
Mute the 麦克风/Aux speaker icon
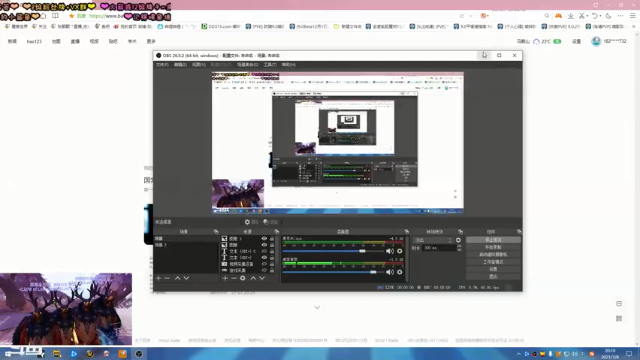[x=390, y=251]
